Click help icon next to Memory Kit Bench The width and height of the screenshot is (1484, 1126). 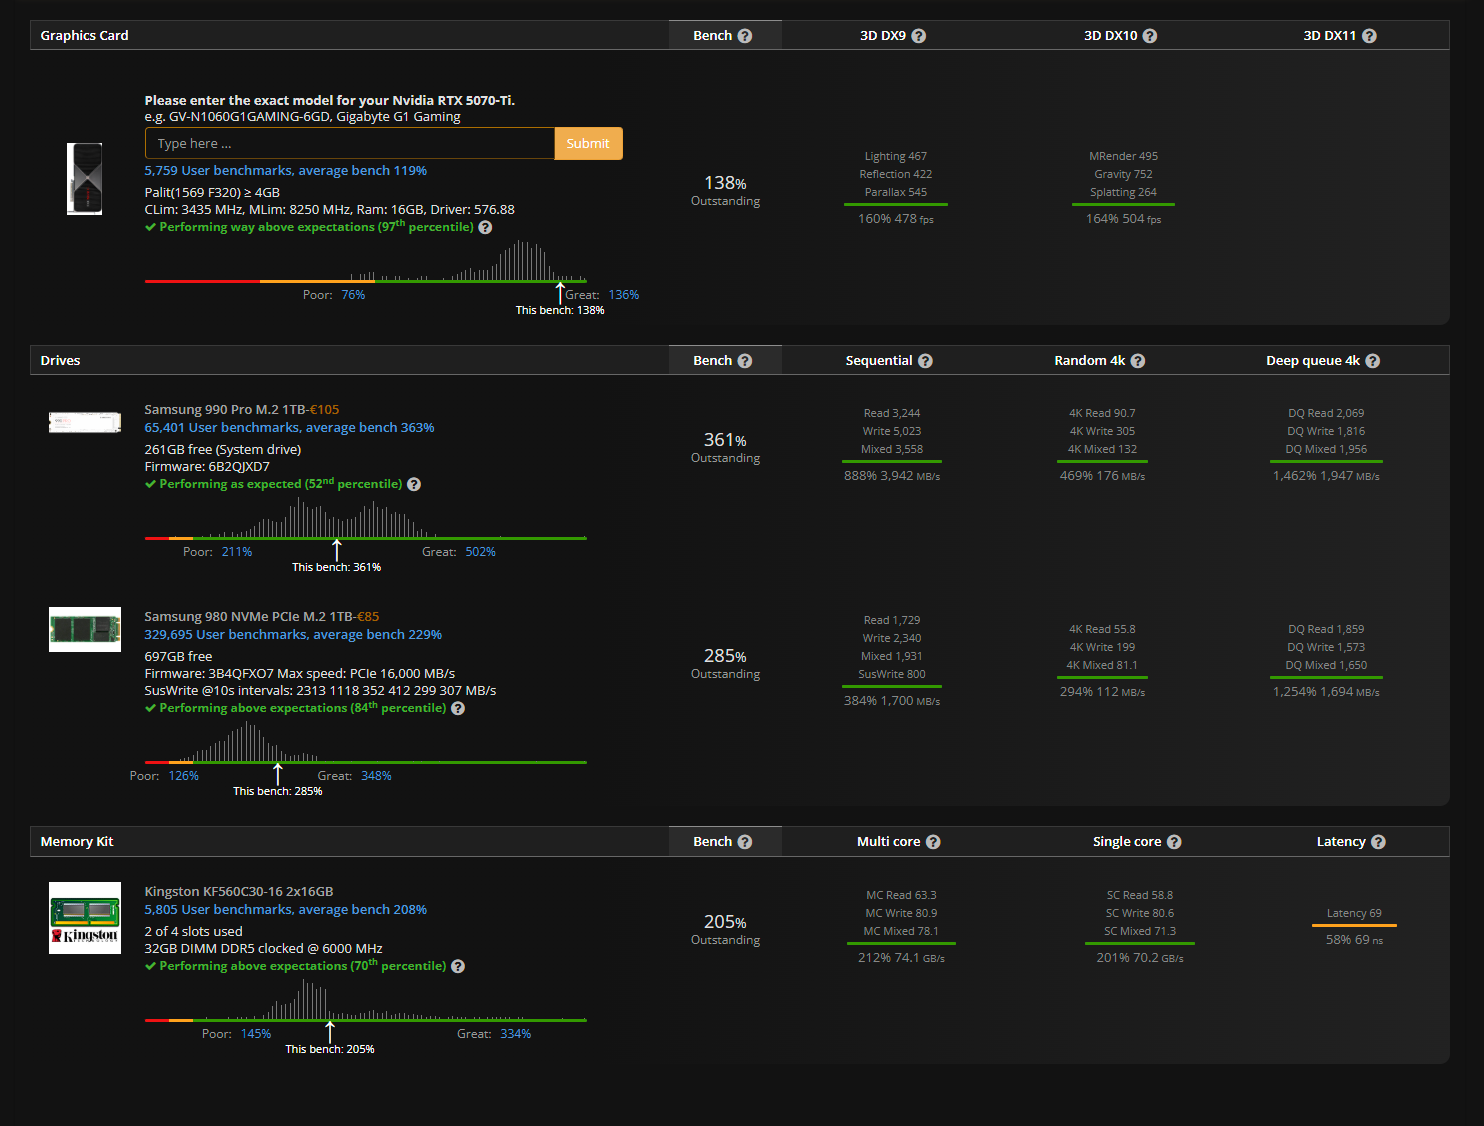(745, 842)
